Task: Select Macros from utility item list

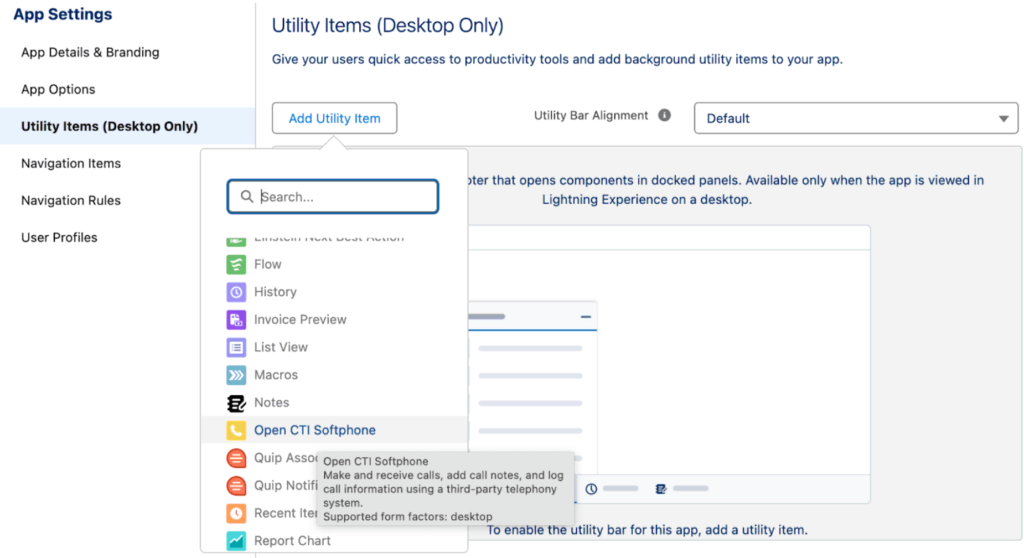Action: [x=276, y=375]
